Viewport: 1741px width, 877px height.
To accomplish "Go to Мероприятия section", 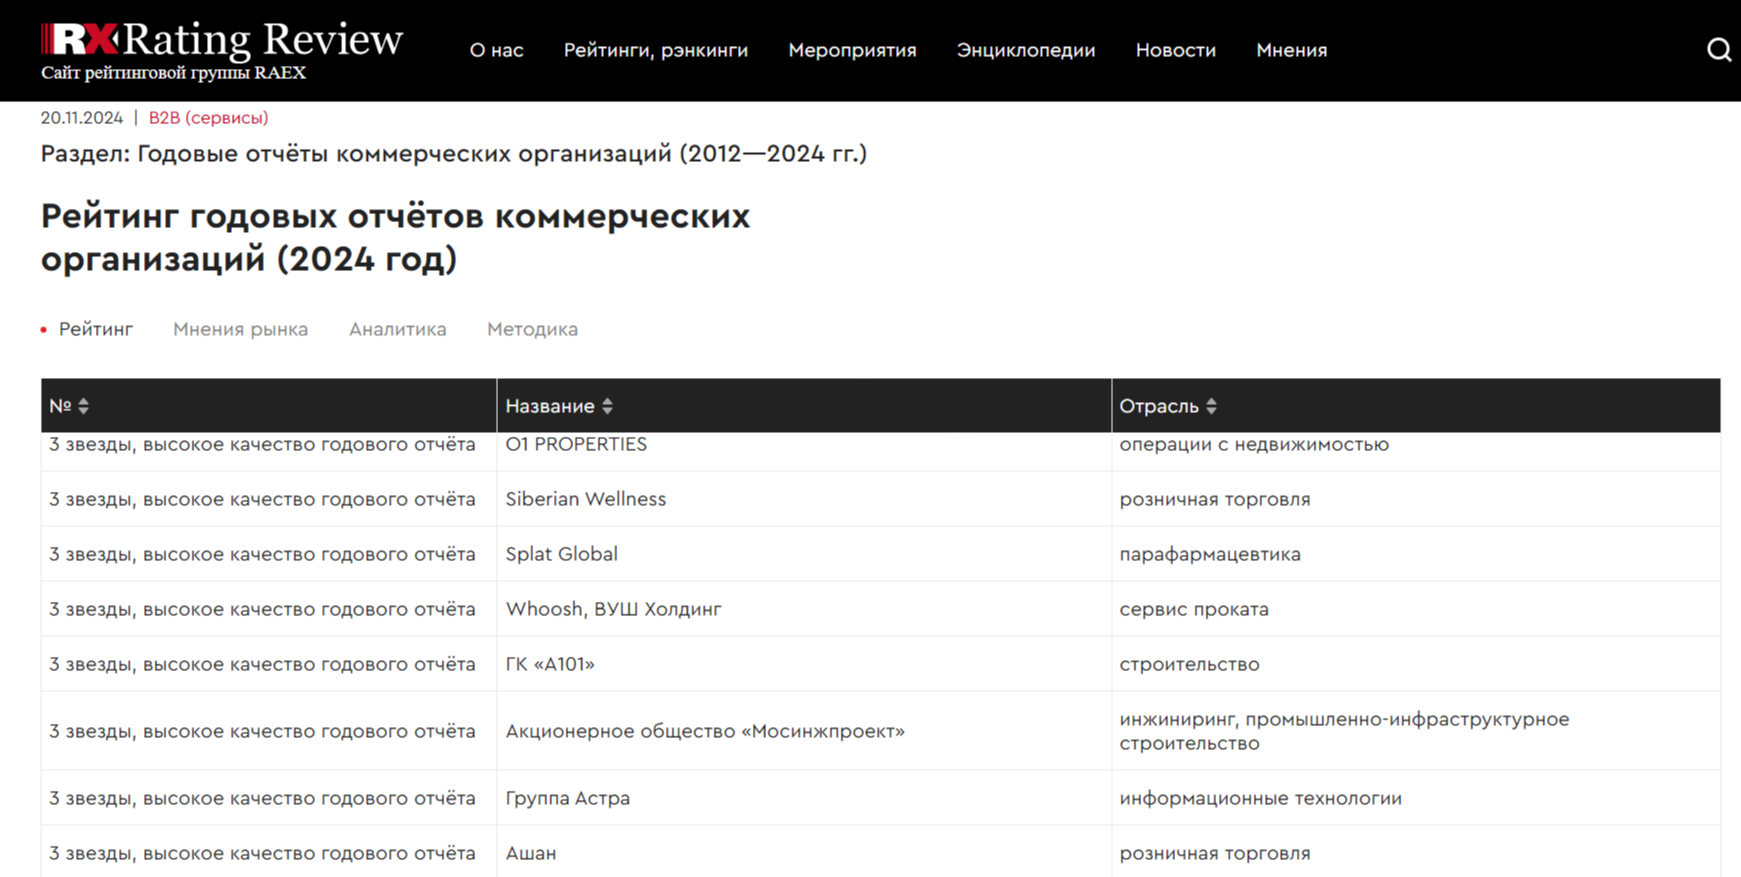I will click(x=852, y=50).
